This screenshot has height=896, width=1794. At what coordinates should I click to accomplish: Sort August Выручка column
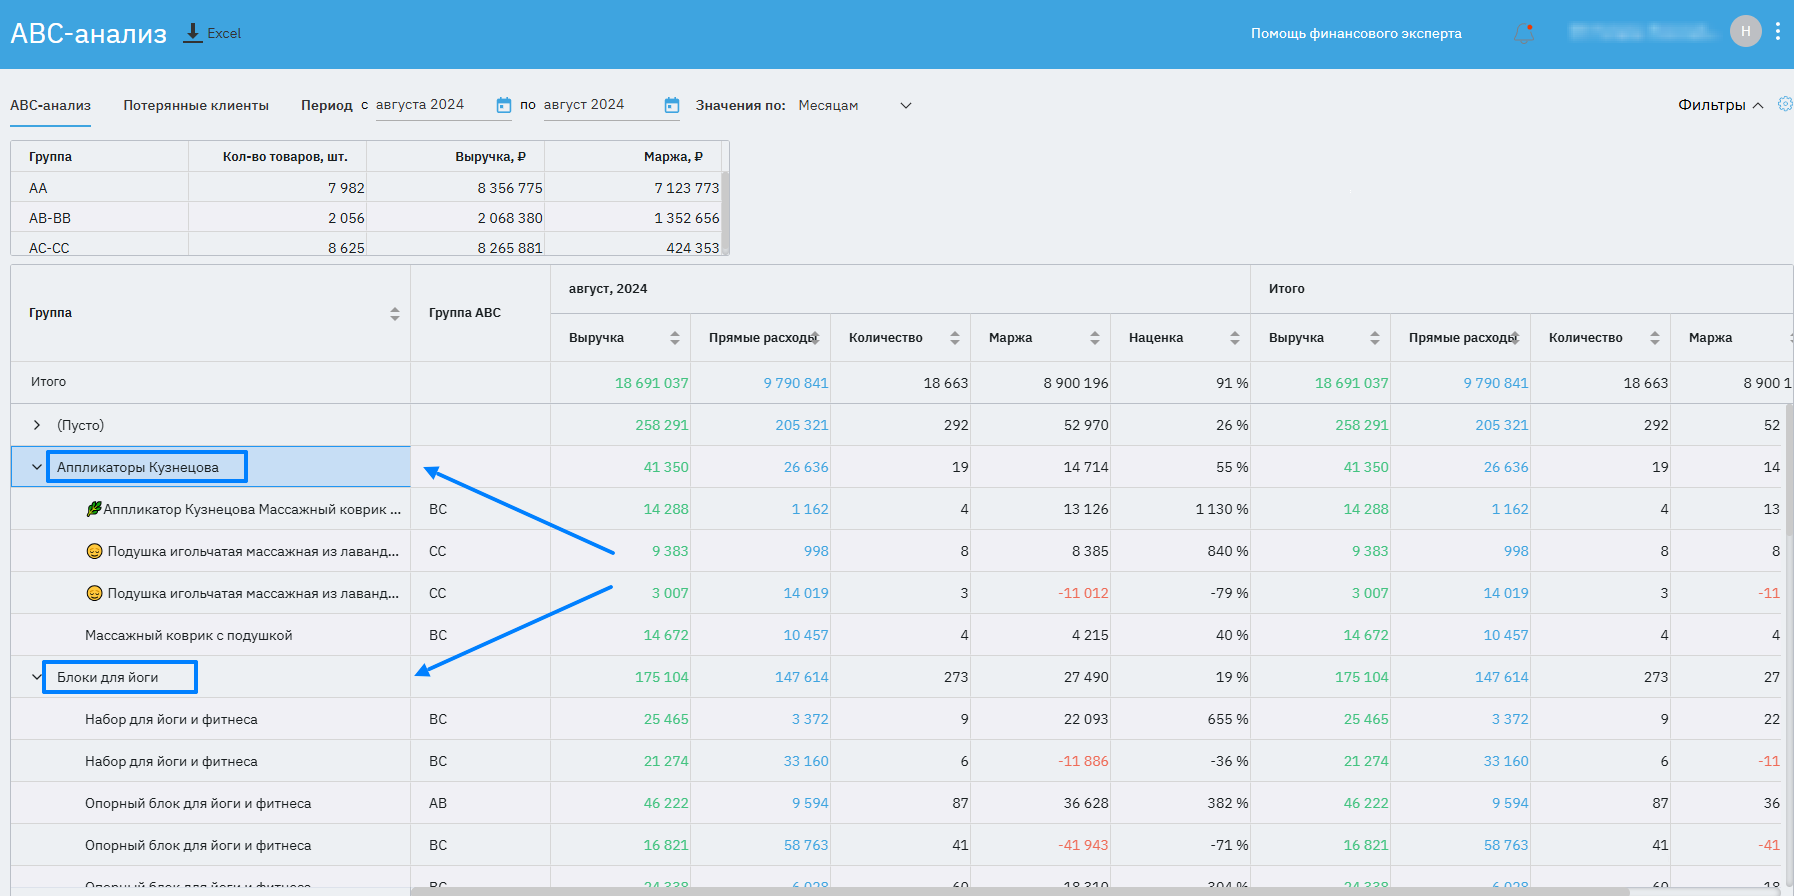pyautogui.click(x=675, y=338)
